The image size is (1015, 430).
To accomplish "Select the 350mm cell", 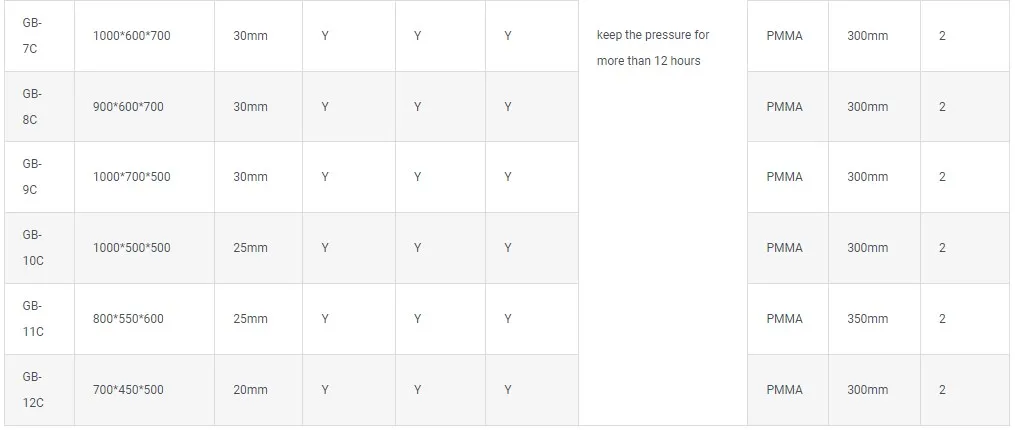I will [867, 319].
